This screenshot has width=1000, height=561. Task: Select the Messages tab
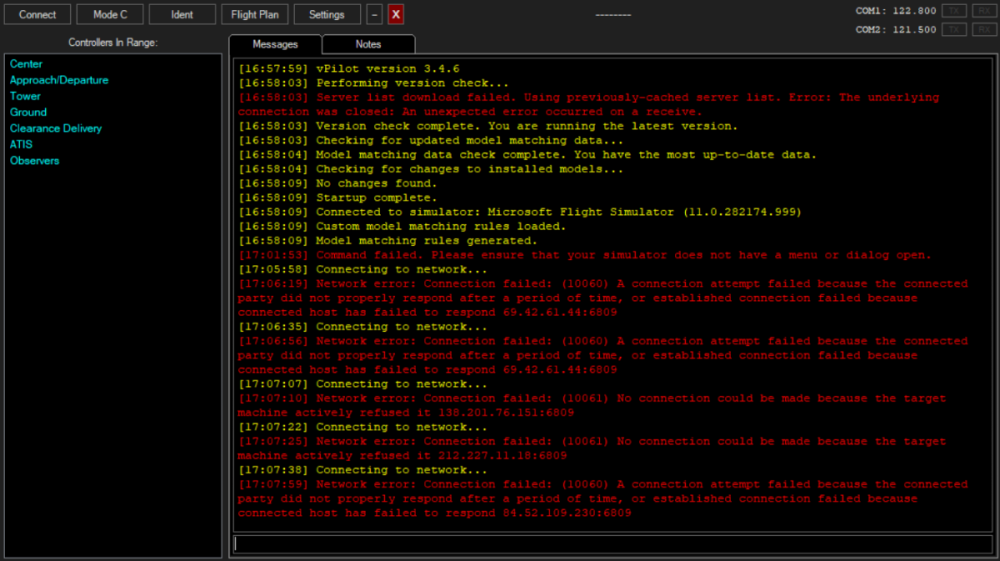275,44
